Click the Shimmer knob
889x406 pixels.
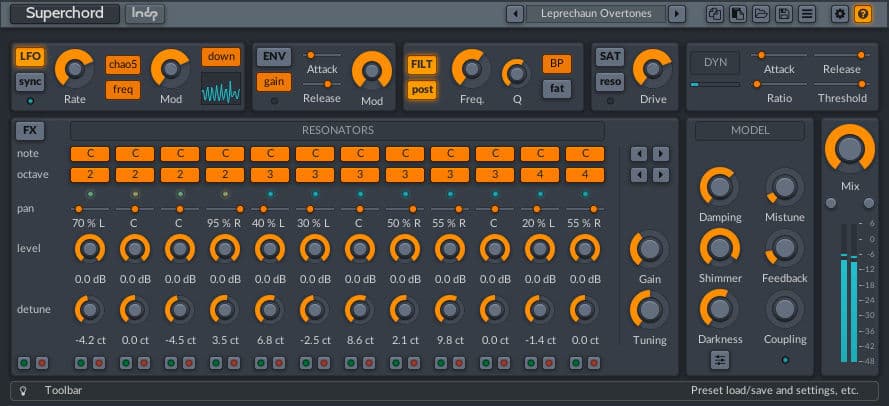(719, 248)
